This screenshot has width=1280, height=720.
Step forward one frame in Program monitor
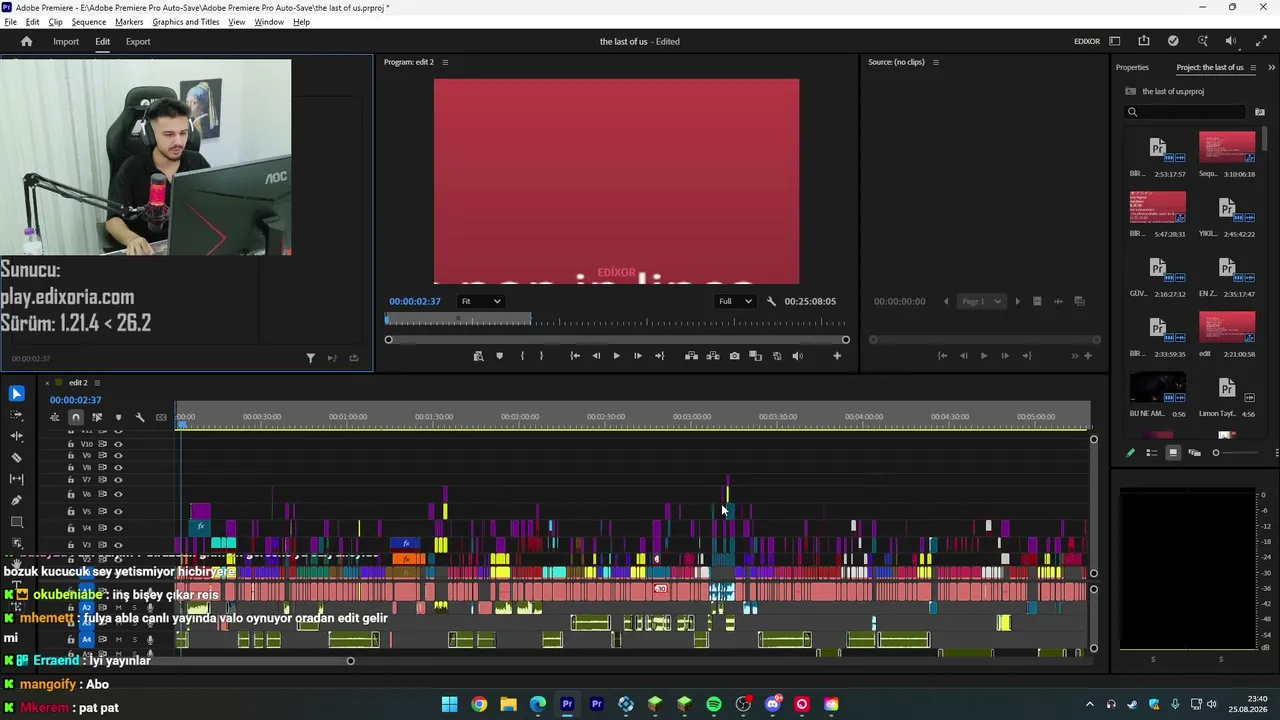tap(637, 356)
